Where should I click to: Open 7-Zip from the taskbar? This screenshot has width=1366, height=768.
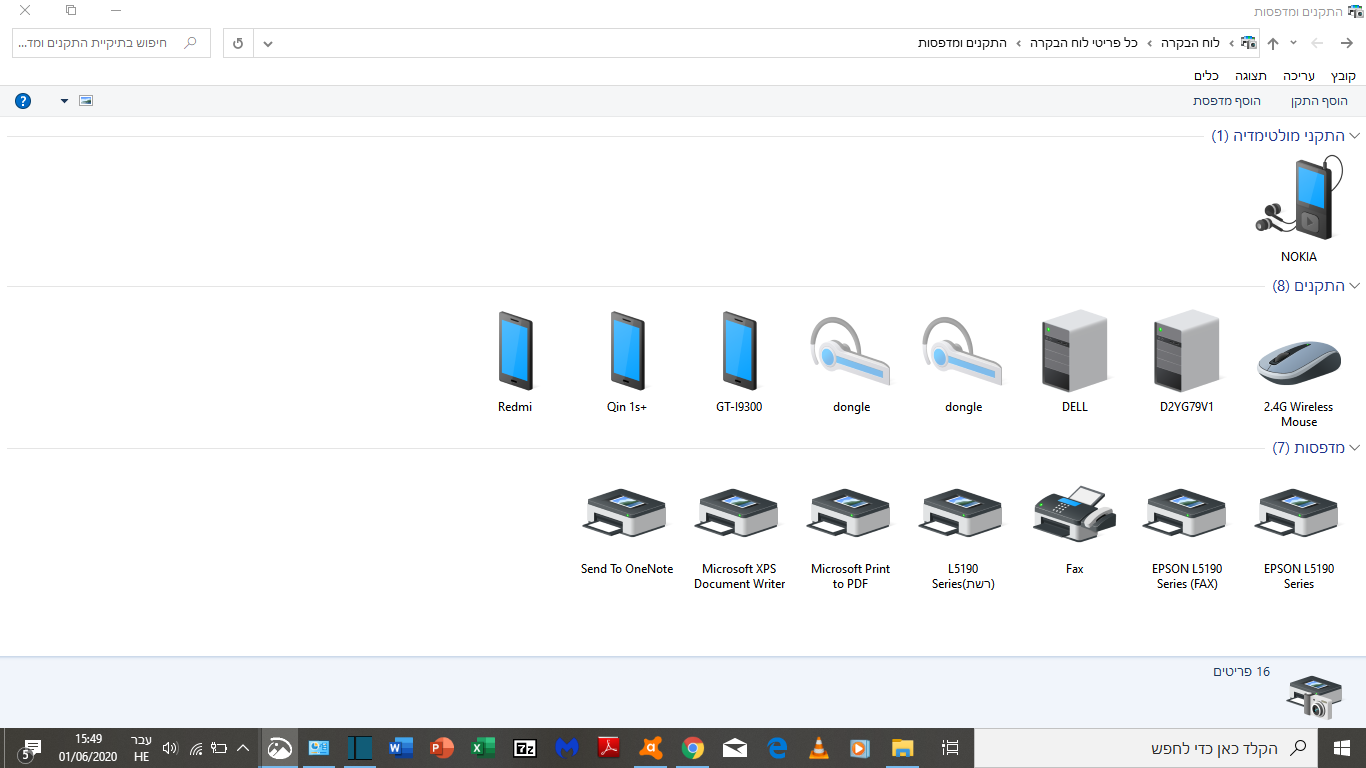coord(525,747)
